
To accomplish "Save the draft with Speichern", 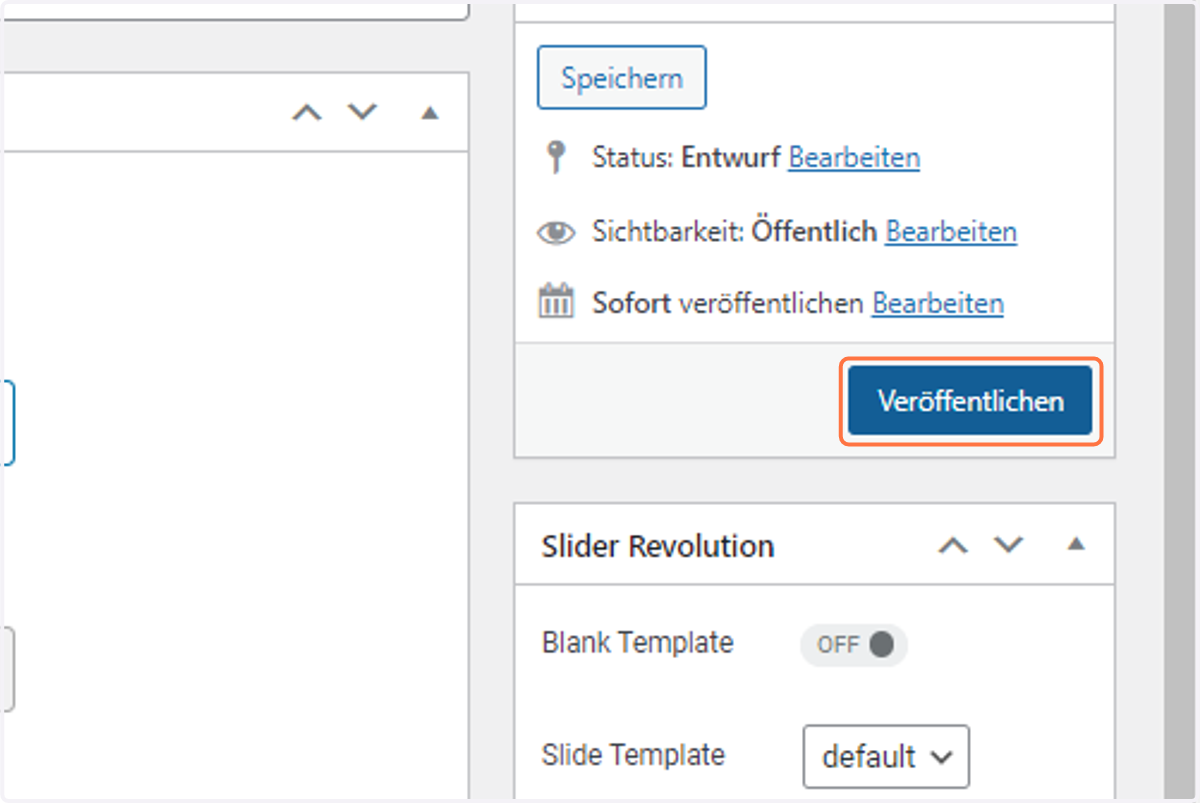I will point(622,77).
